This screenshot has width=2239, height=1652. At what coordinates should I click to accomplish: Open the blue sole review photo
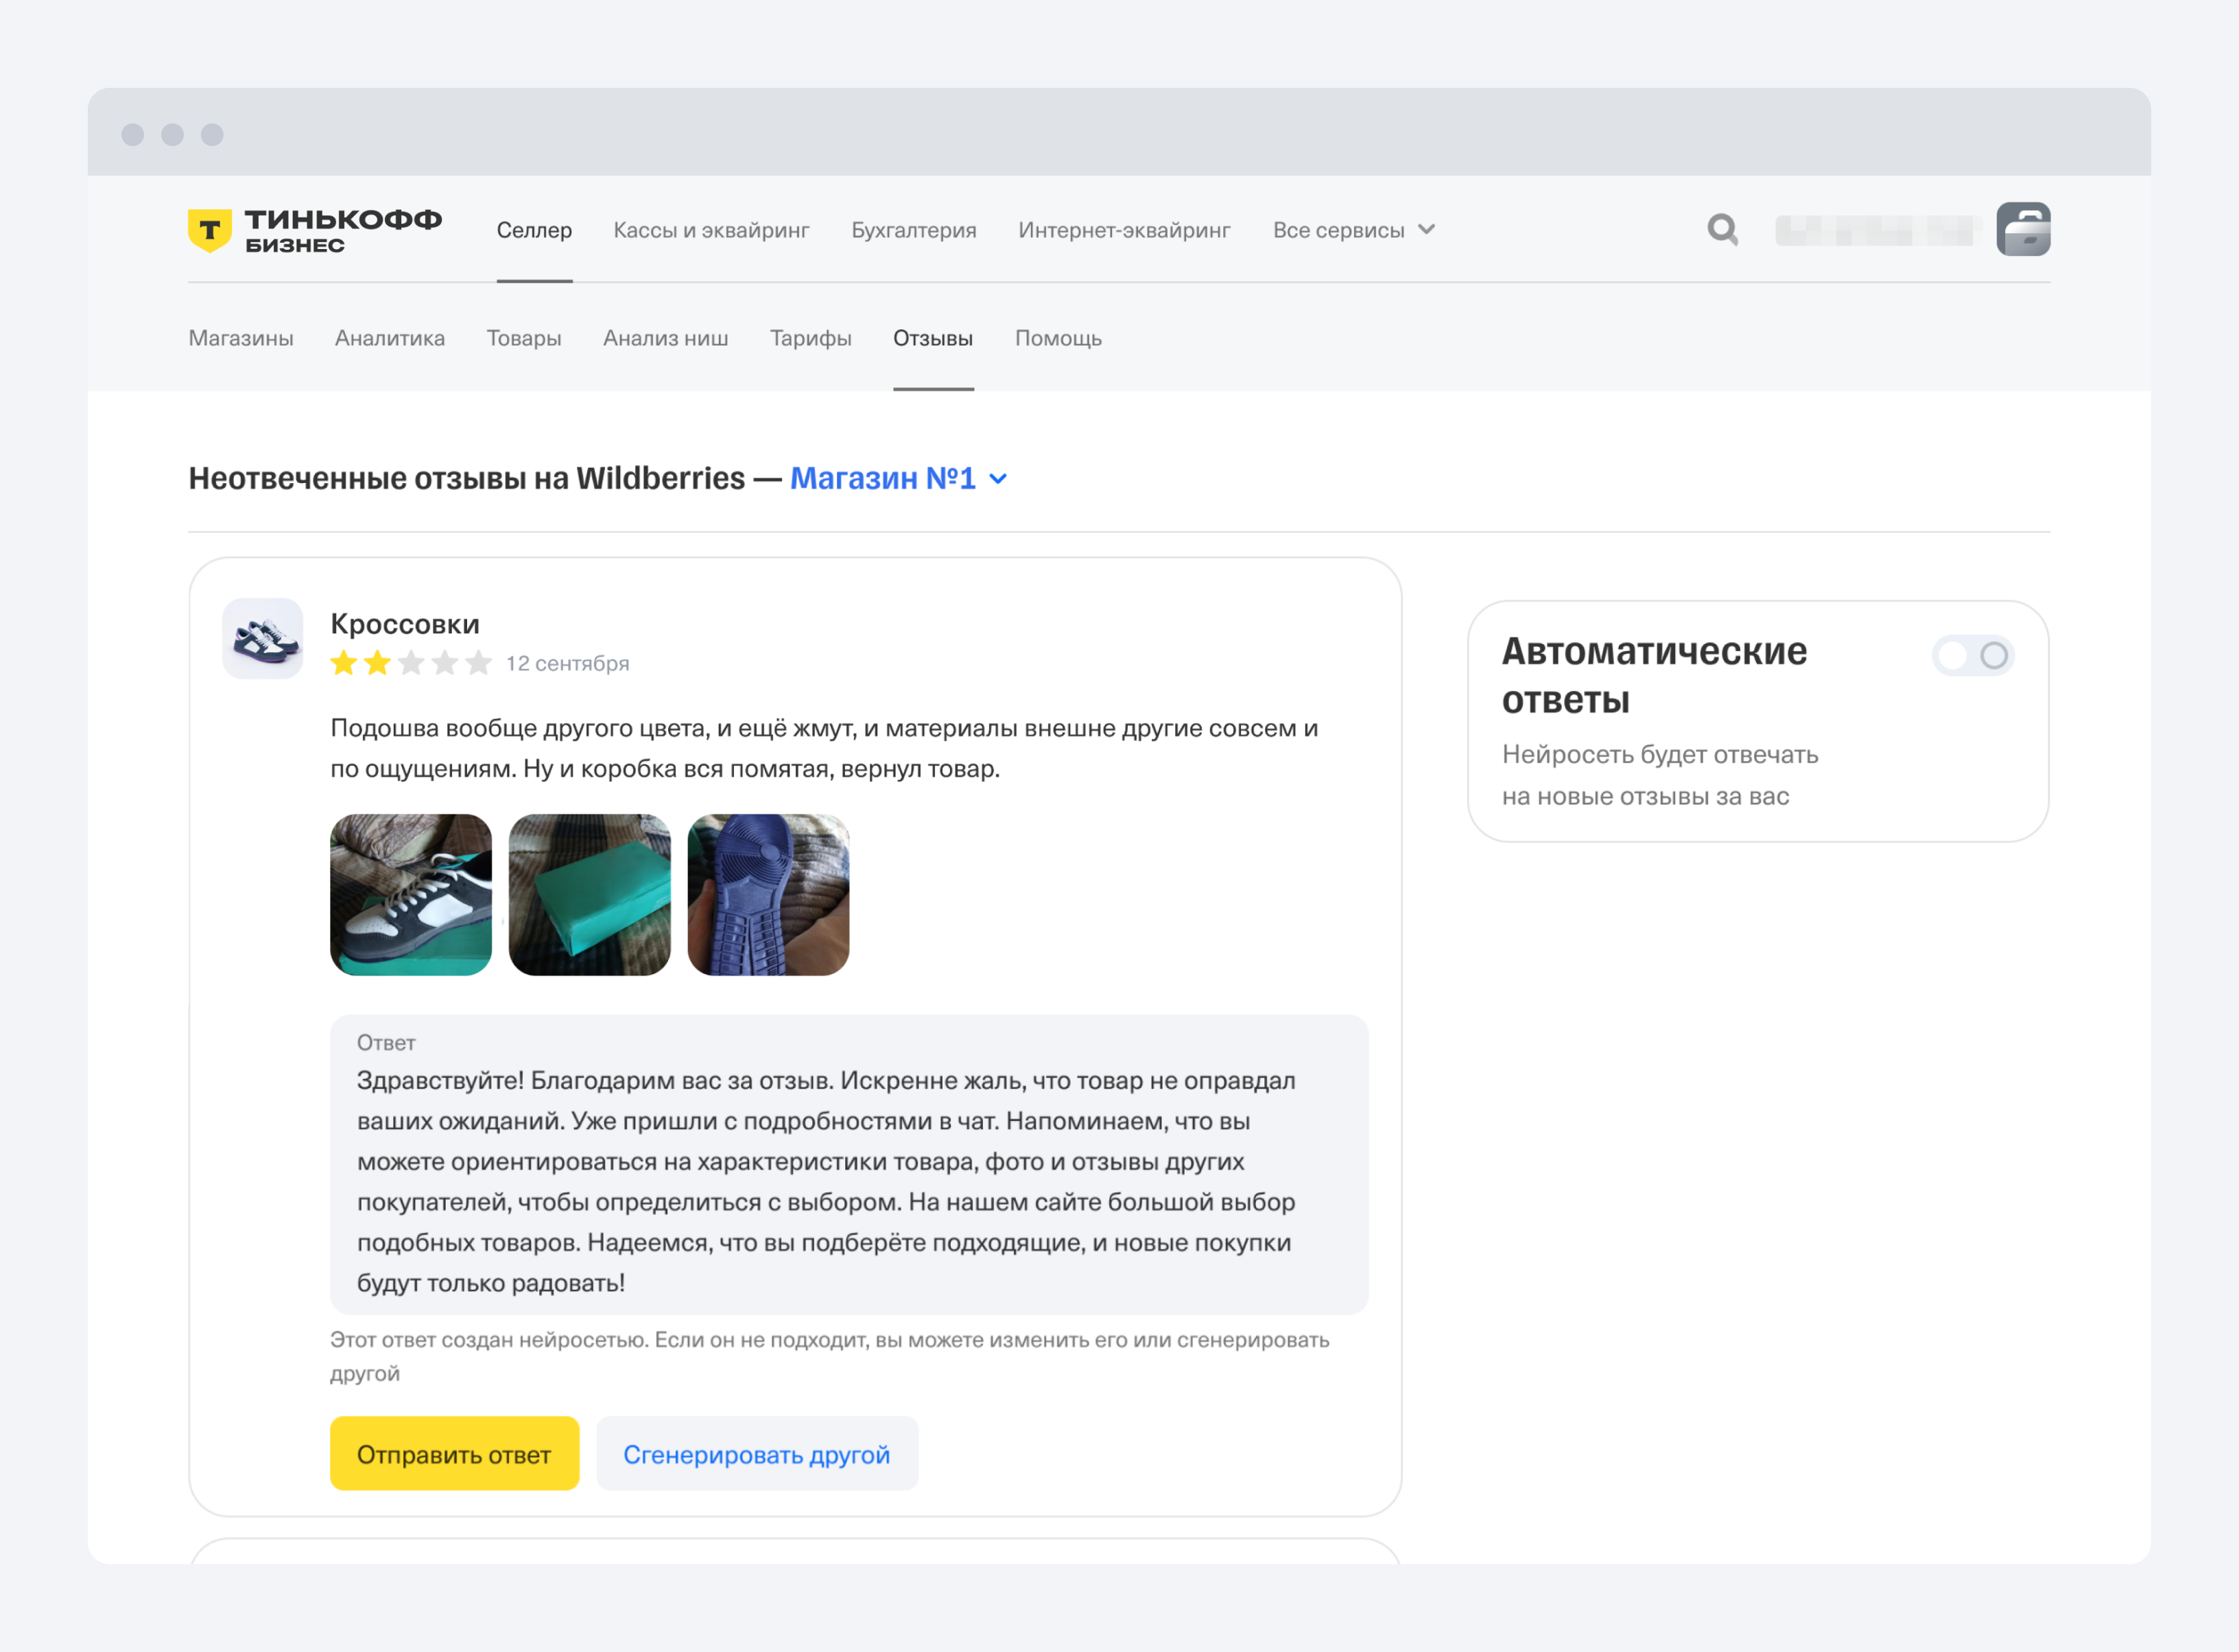click(768, 895)
